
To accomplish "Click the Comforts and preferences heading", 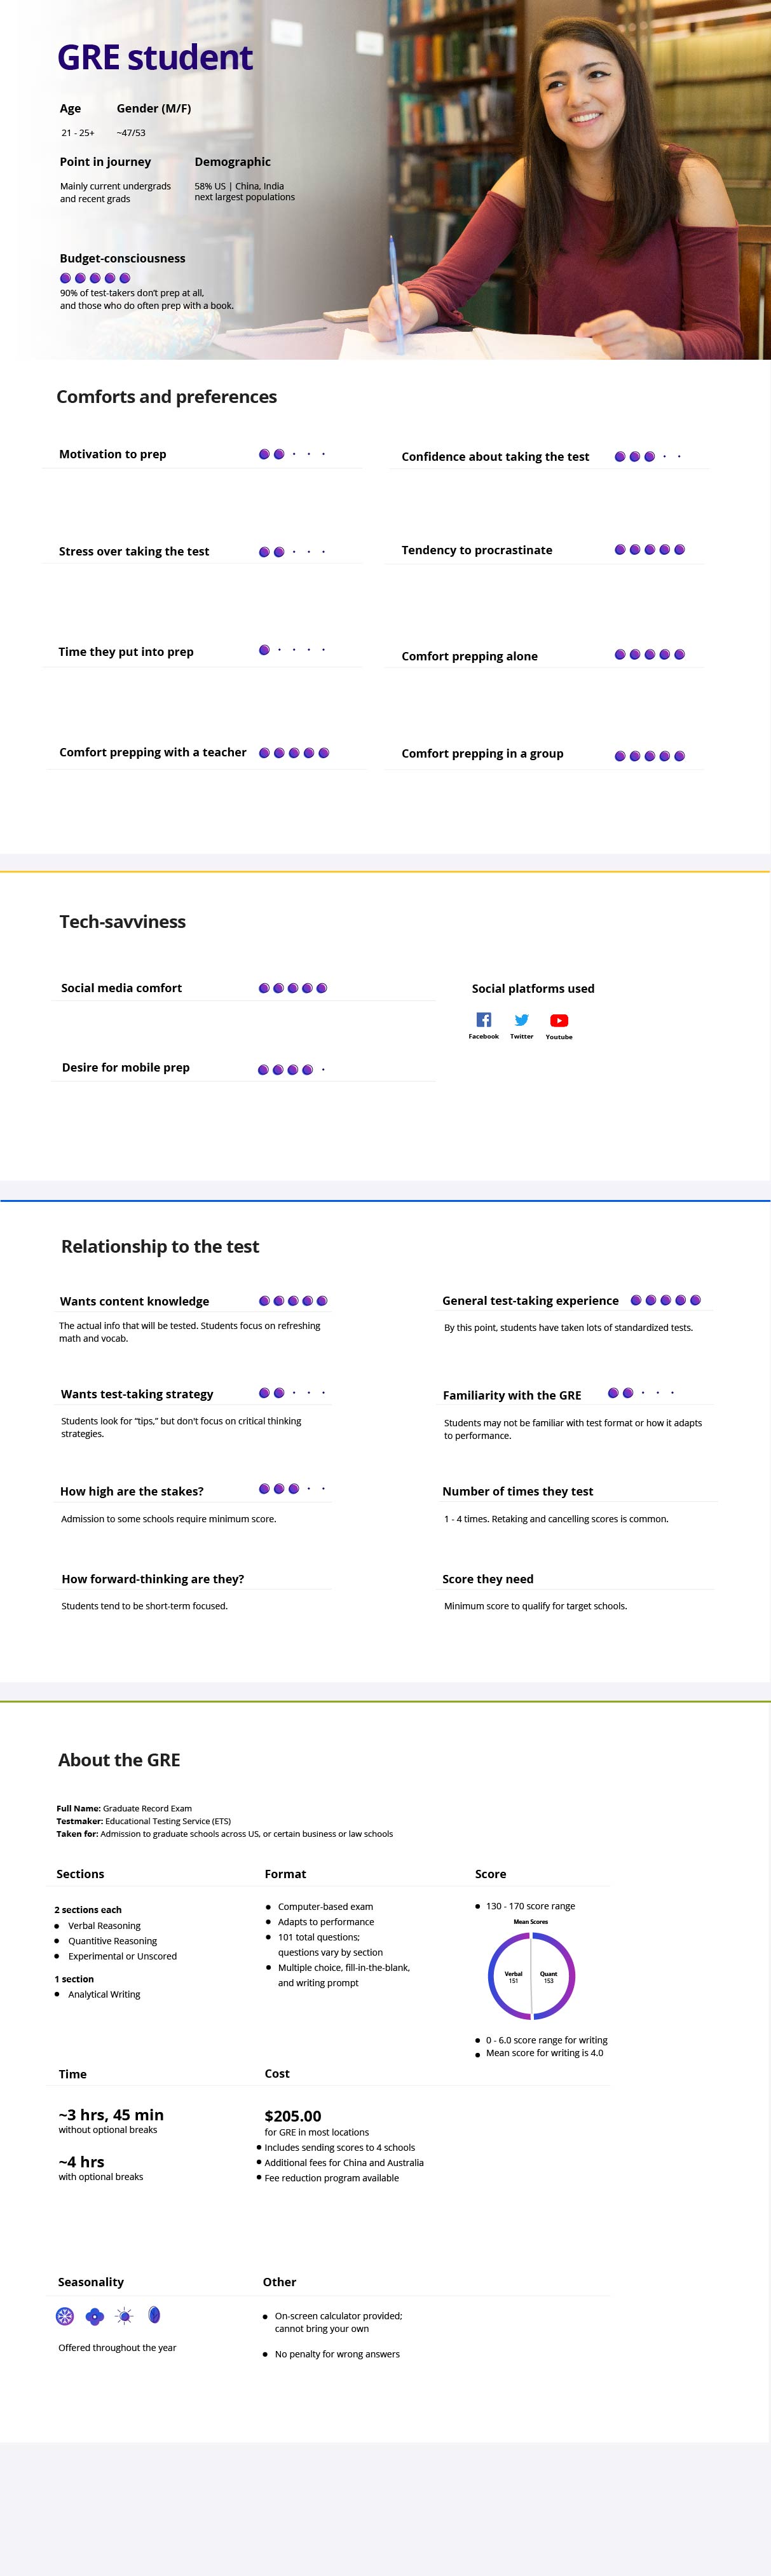I will click(167, 397).
